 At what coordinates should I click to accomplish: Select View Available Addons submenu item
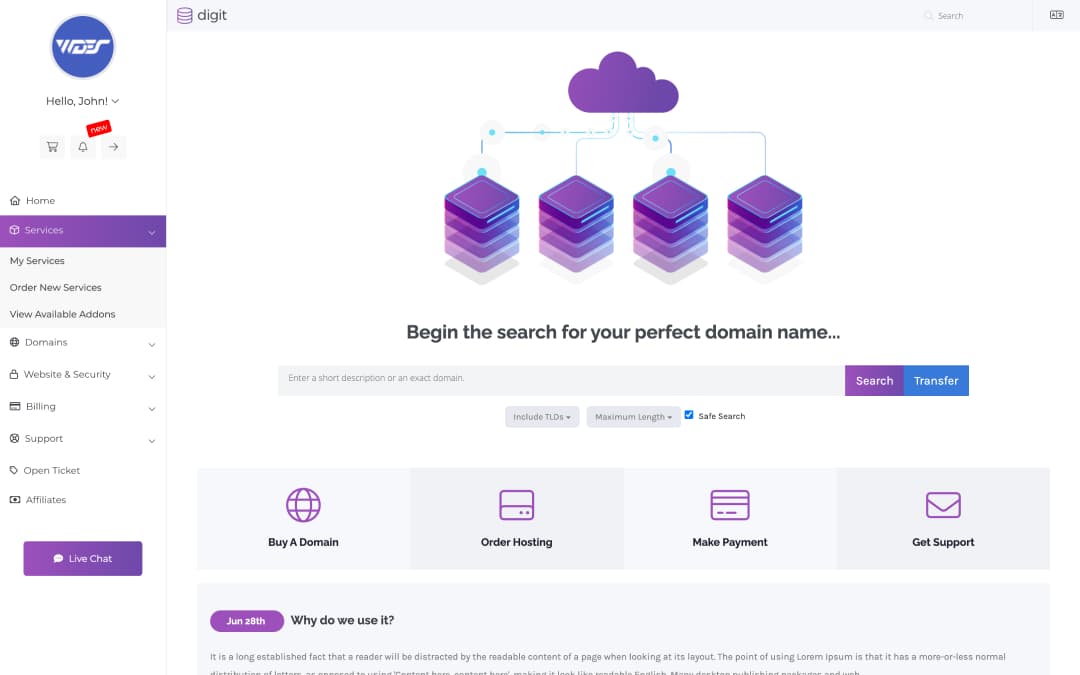(63, 314)
